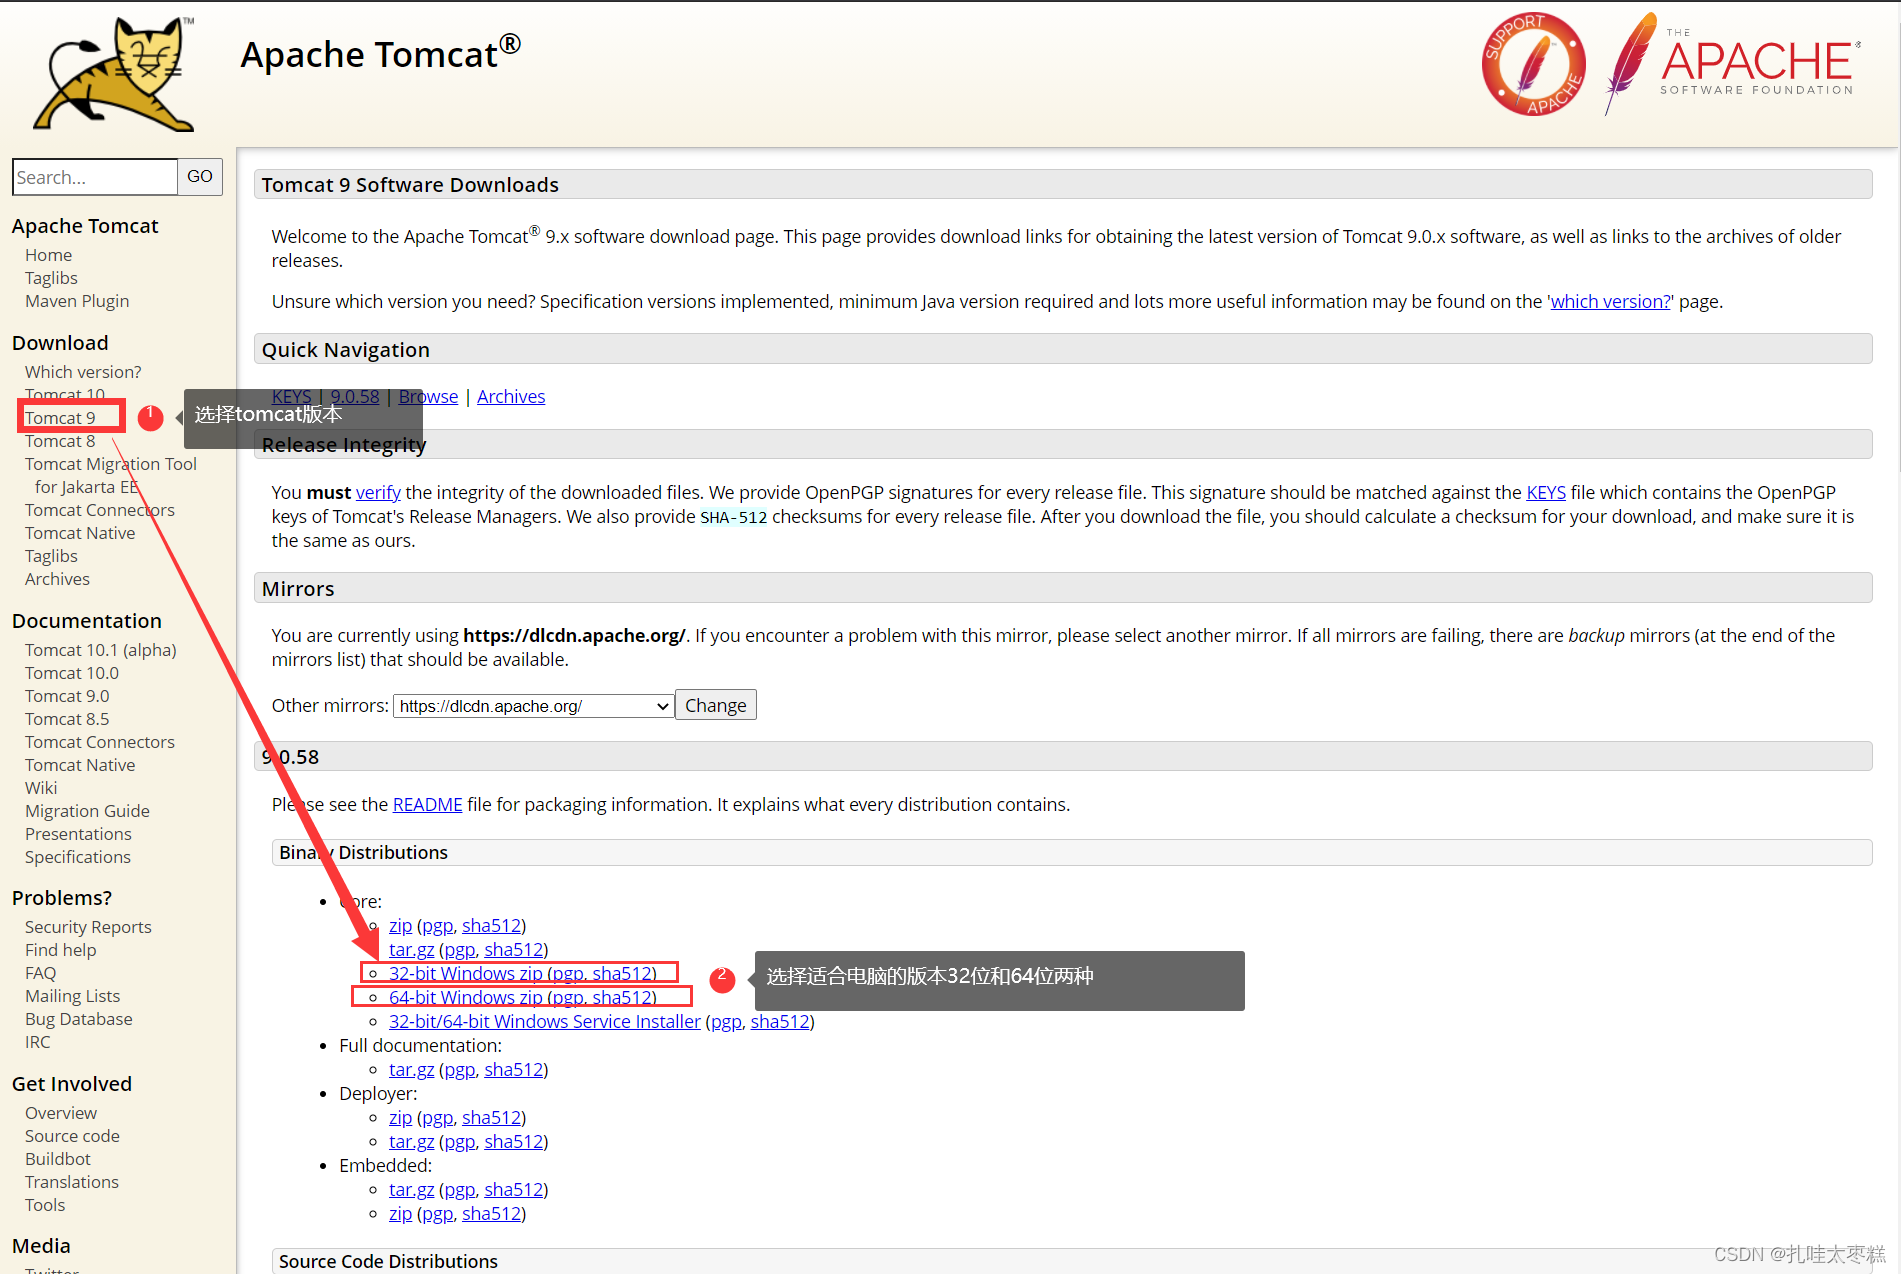Download the Core zip distribution

point(400,925)
